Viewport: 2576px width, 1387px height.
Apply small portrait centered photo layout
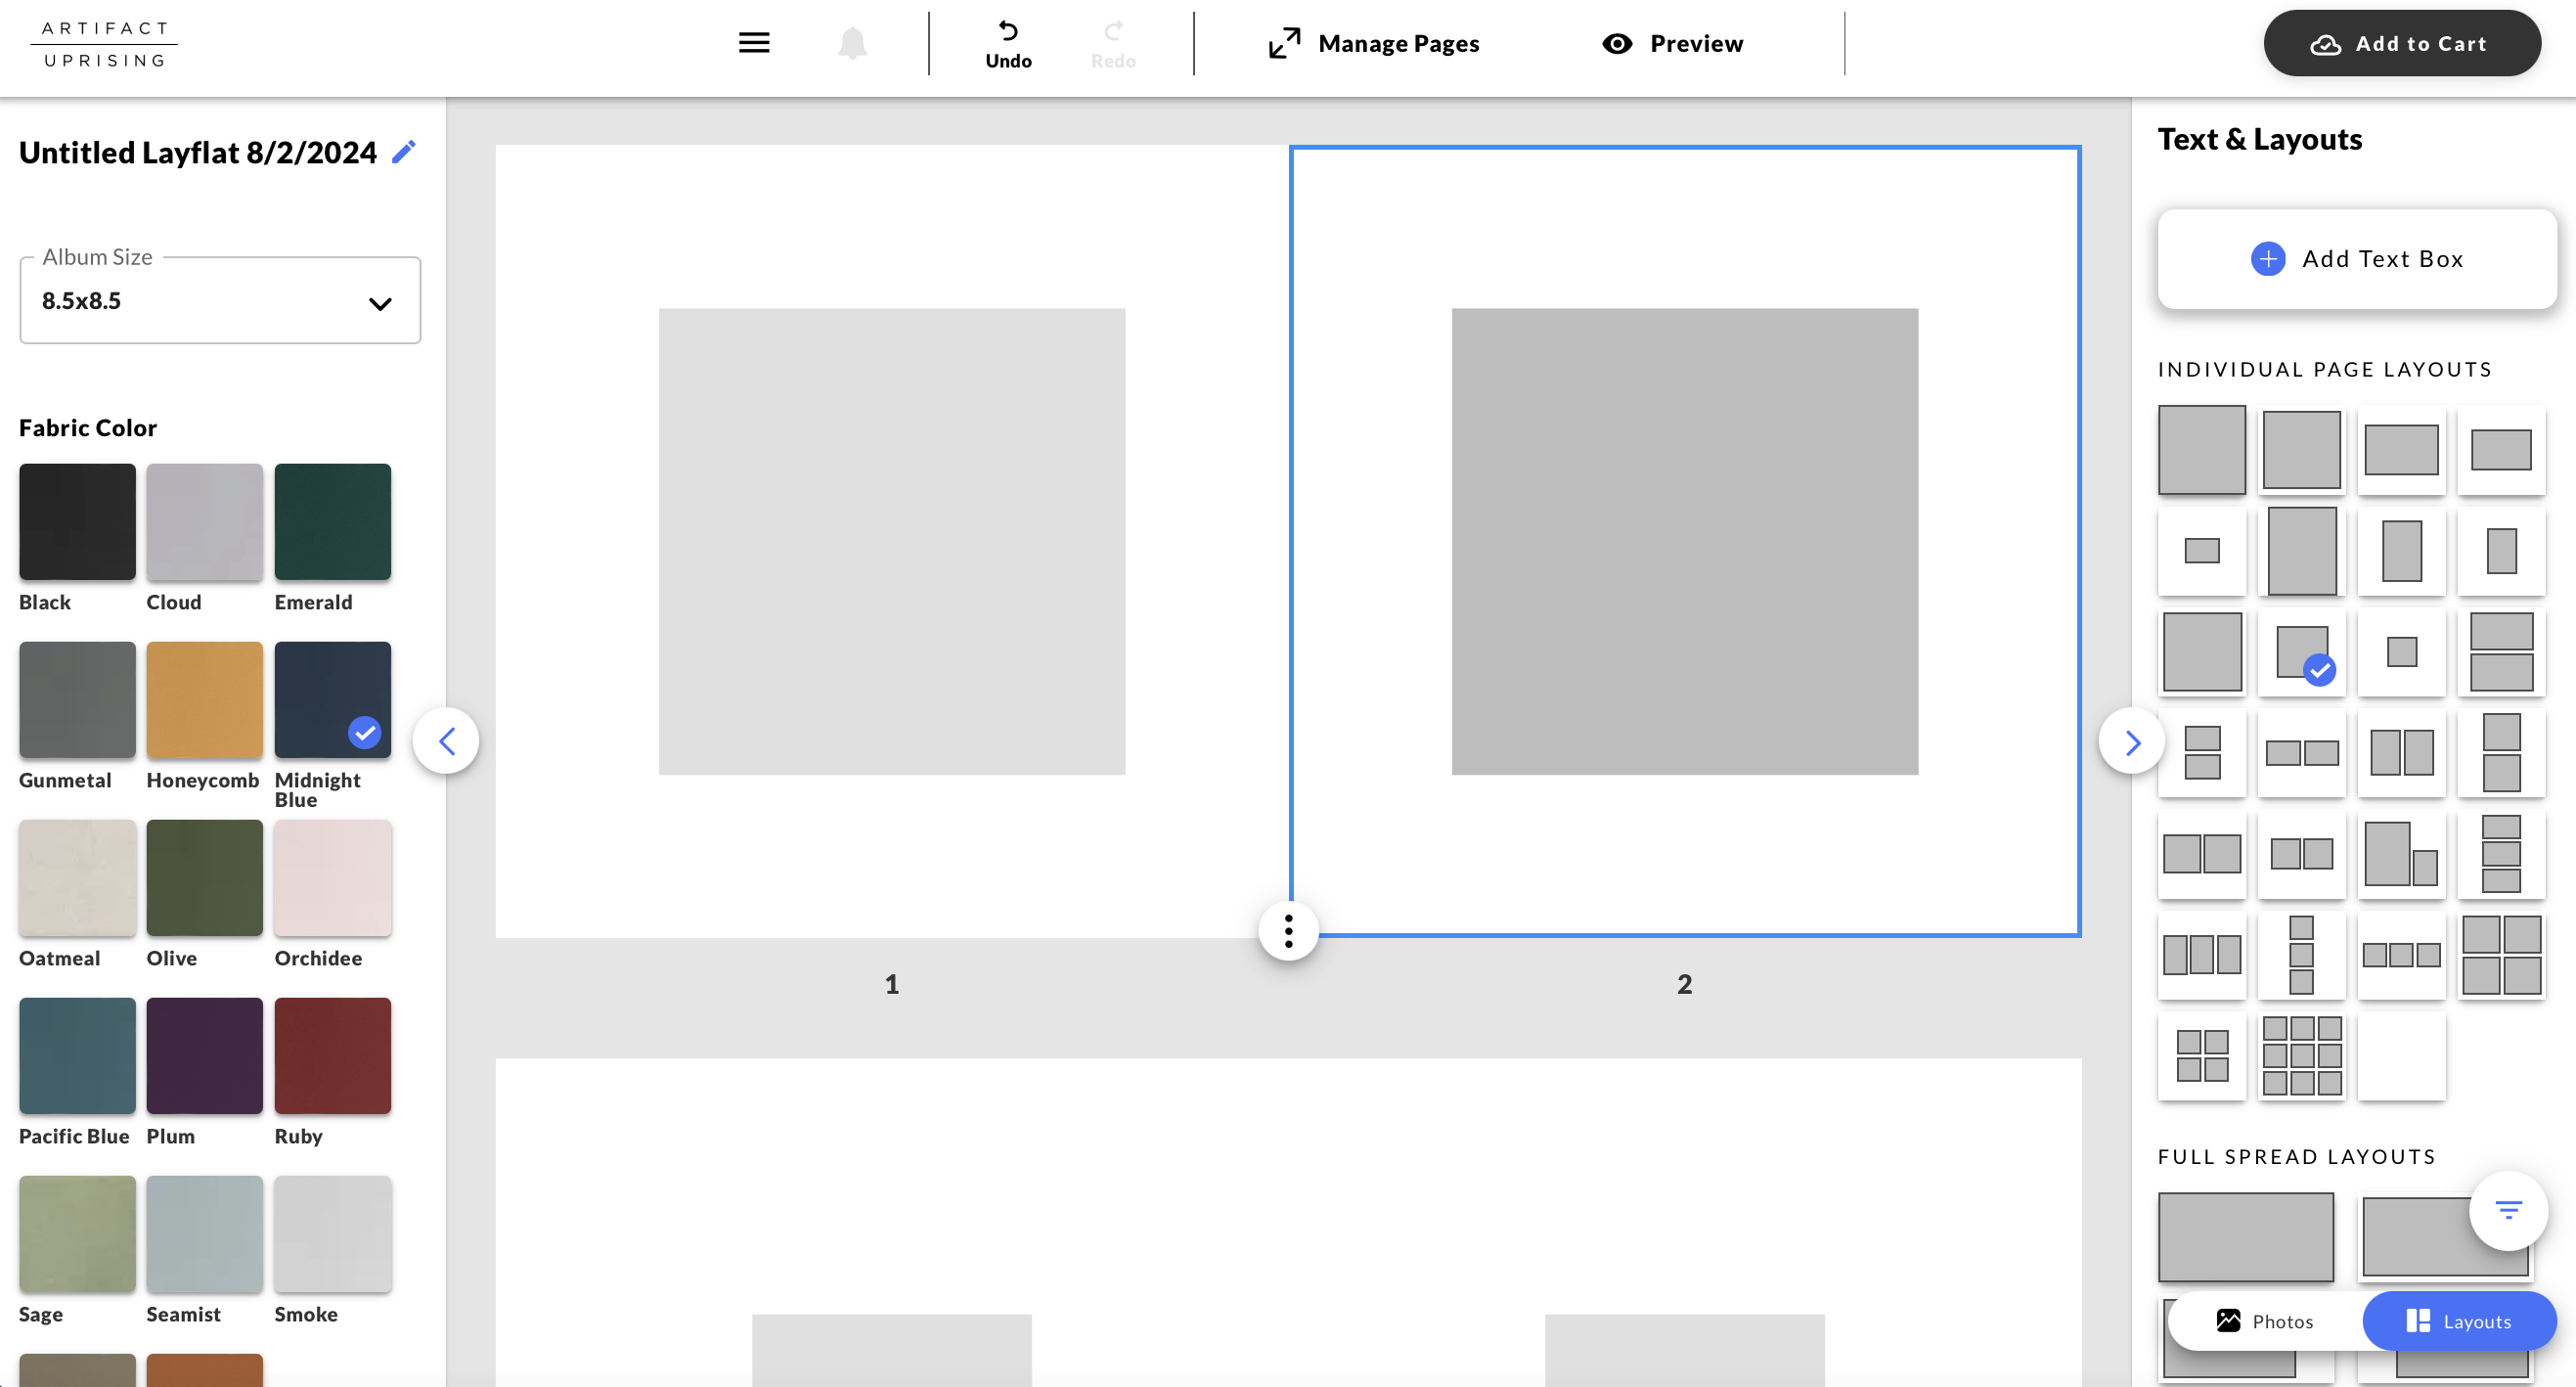(x=2501, y=550)
